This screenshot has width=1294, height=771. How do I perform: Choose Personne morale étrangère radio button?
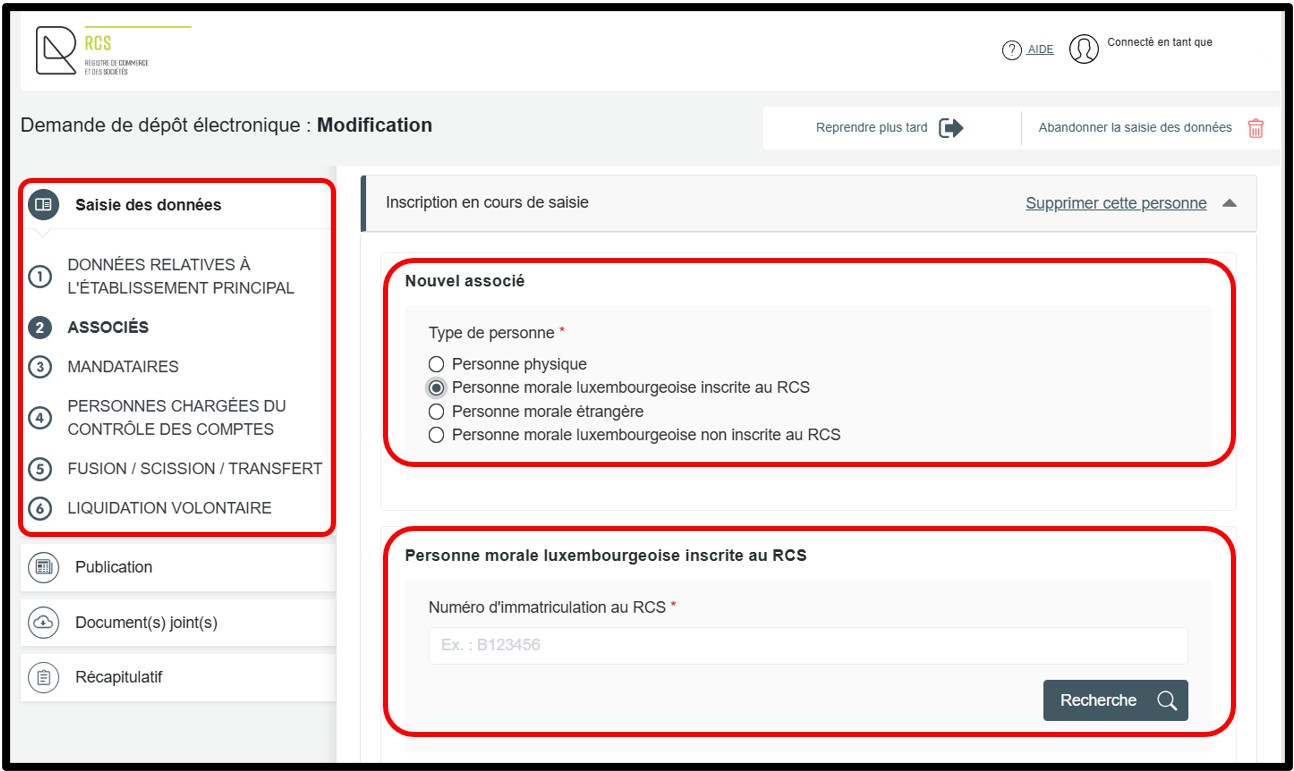pyautogui.click(x=436, y=411)
